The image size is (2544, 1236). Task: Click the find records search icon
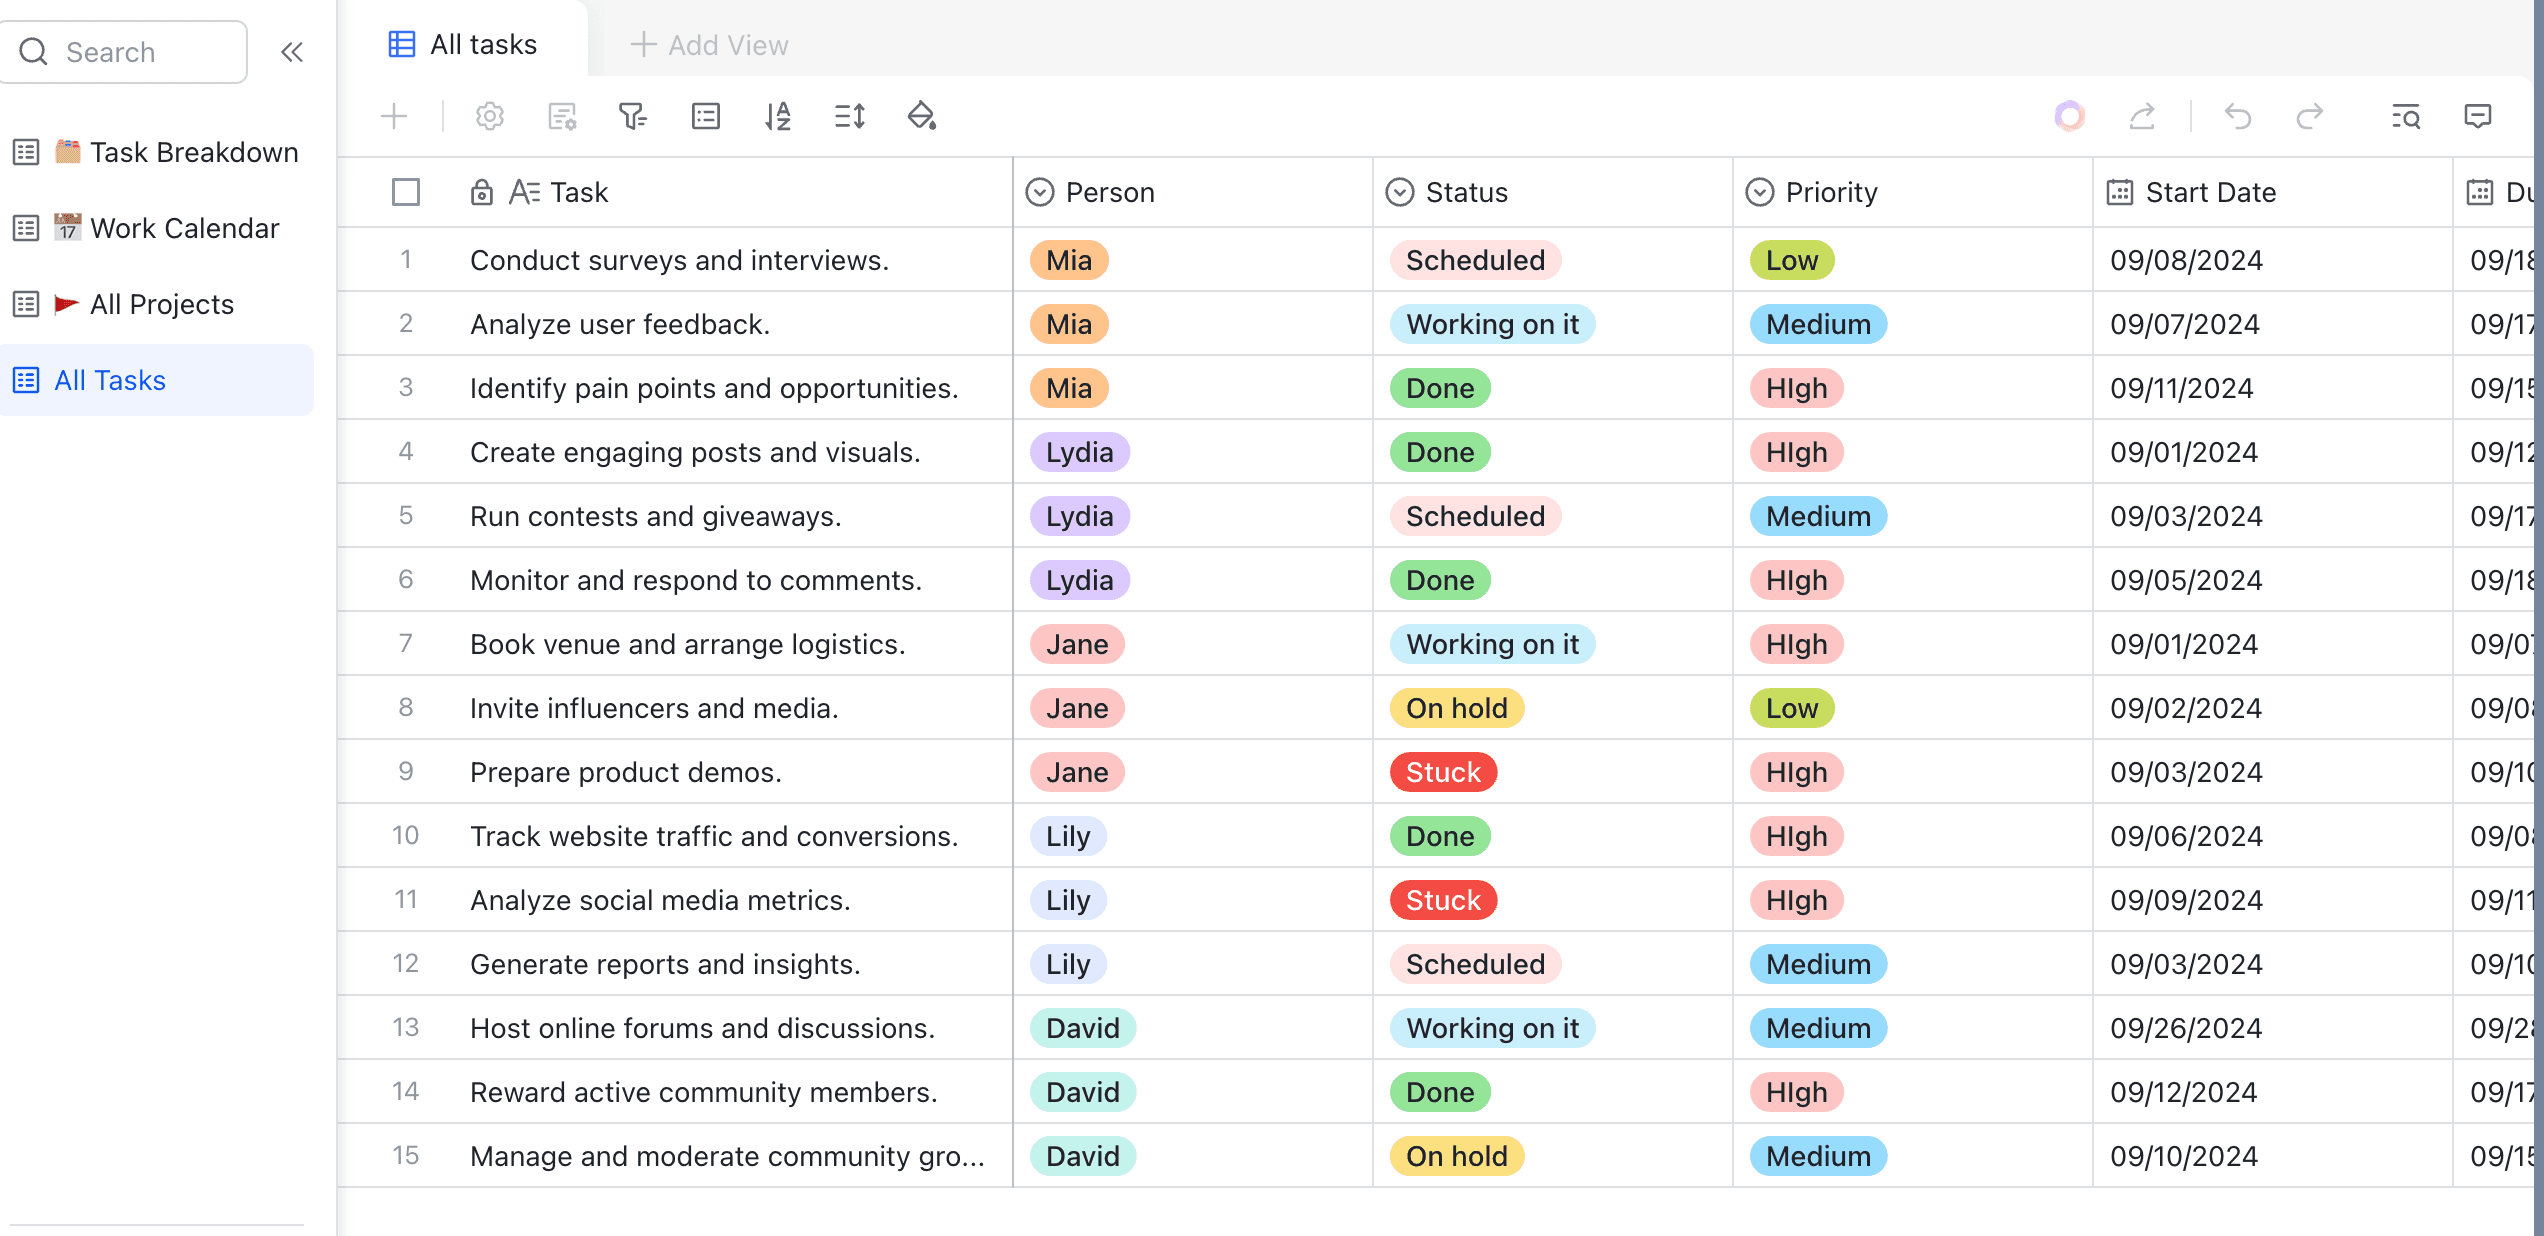click(2405, 117)
